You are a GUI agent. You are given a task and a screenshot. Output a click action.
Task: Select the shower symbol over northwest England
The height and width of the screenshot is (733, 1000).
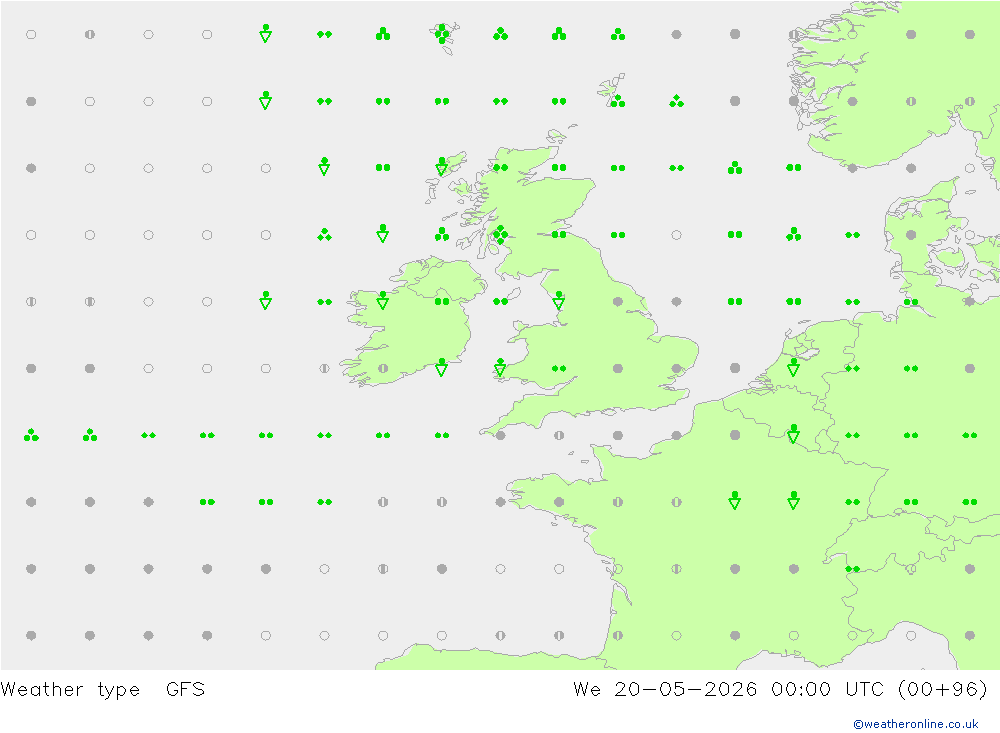coord(559,300)
